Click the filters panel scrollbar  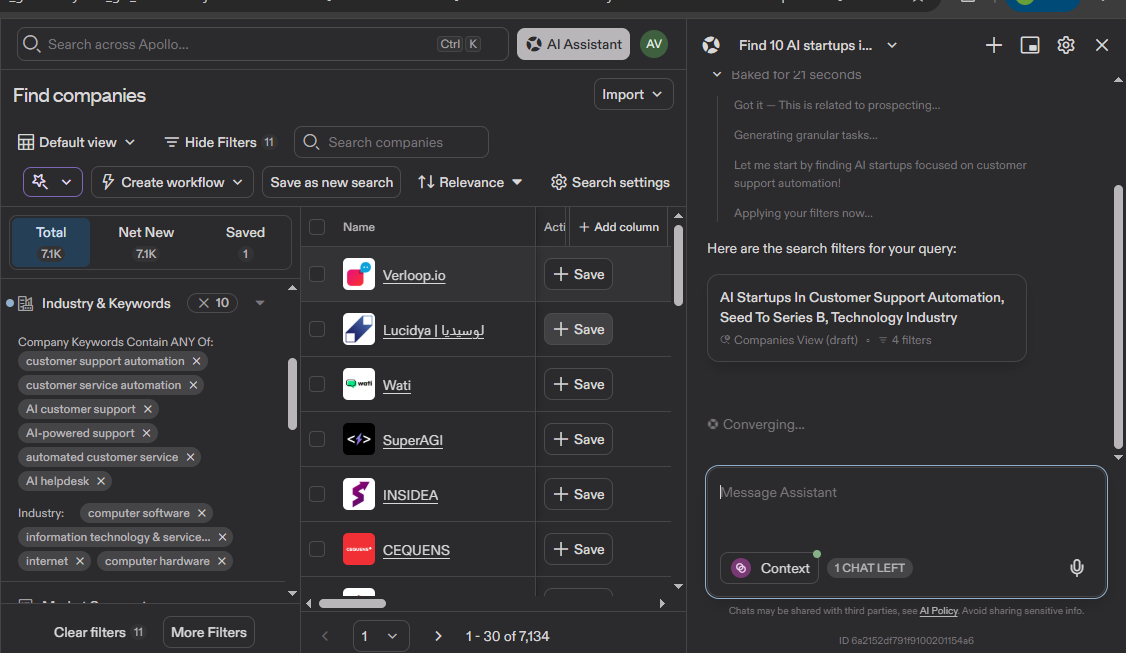(x=292, y=394)
